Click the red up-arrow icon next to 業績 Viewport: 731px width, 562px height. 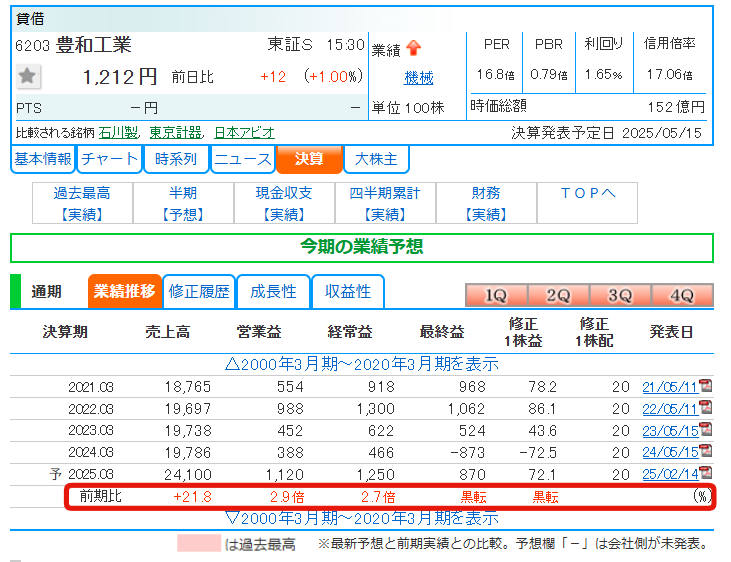pyautogui.click(x=414, y=48)
